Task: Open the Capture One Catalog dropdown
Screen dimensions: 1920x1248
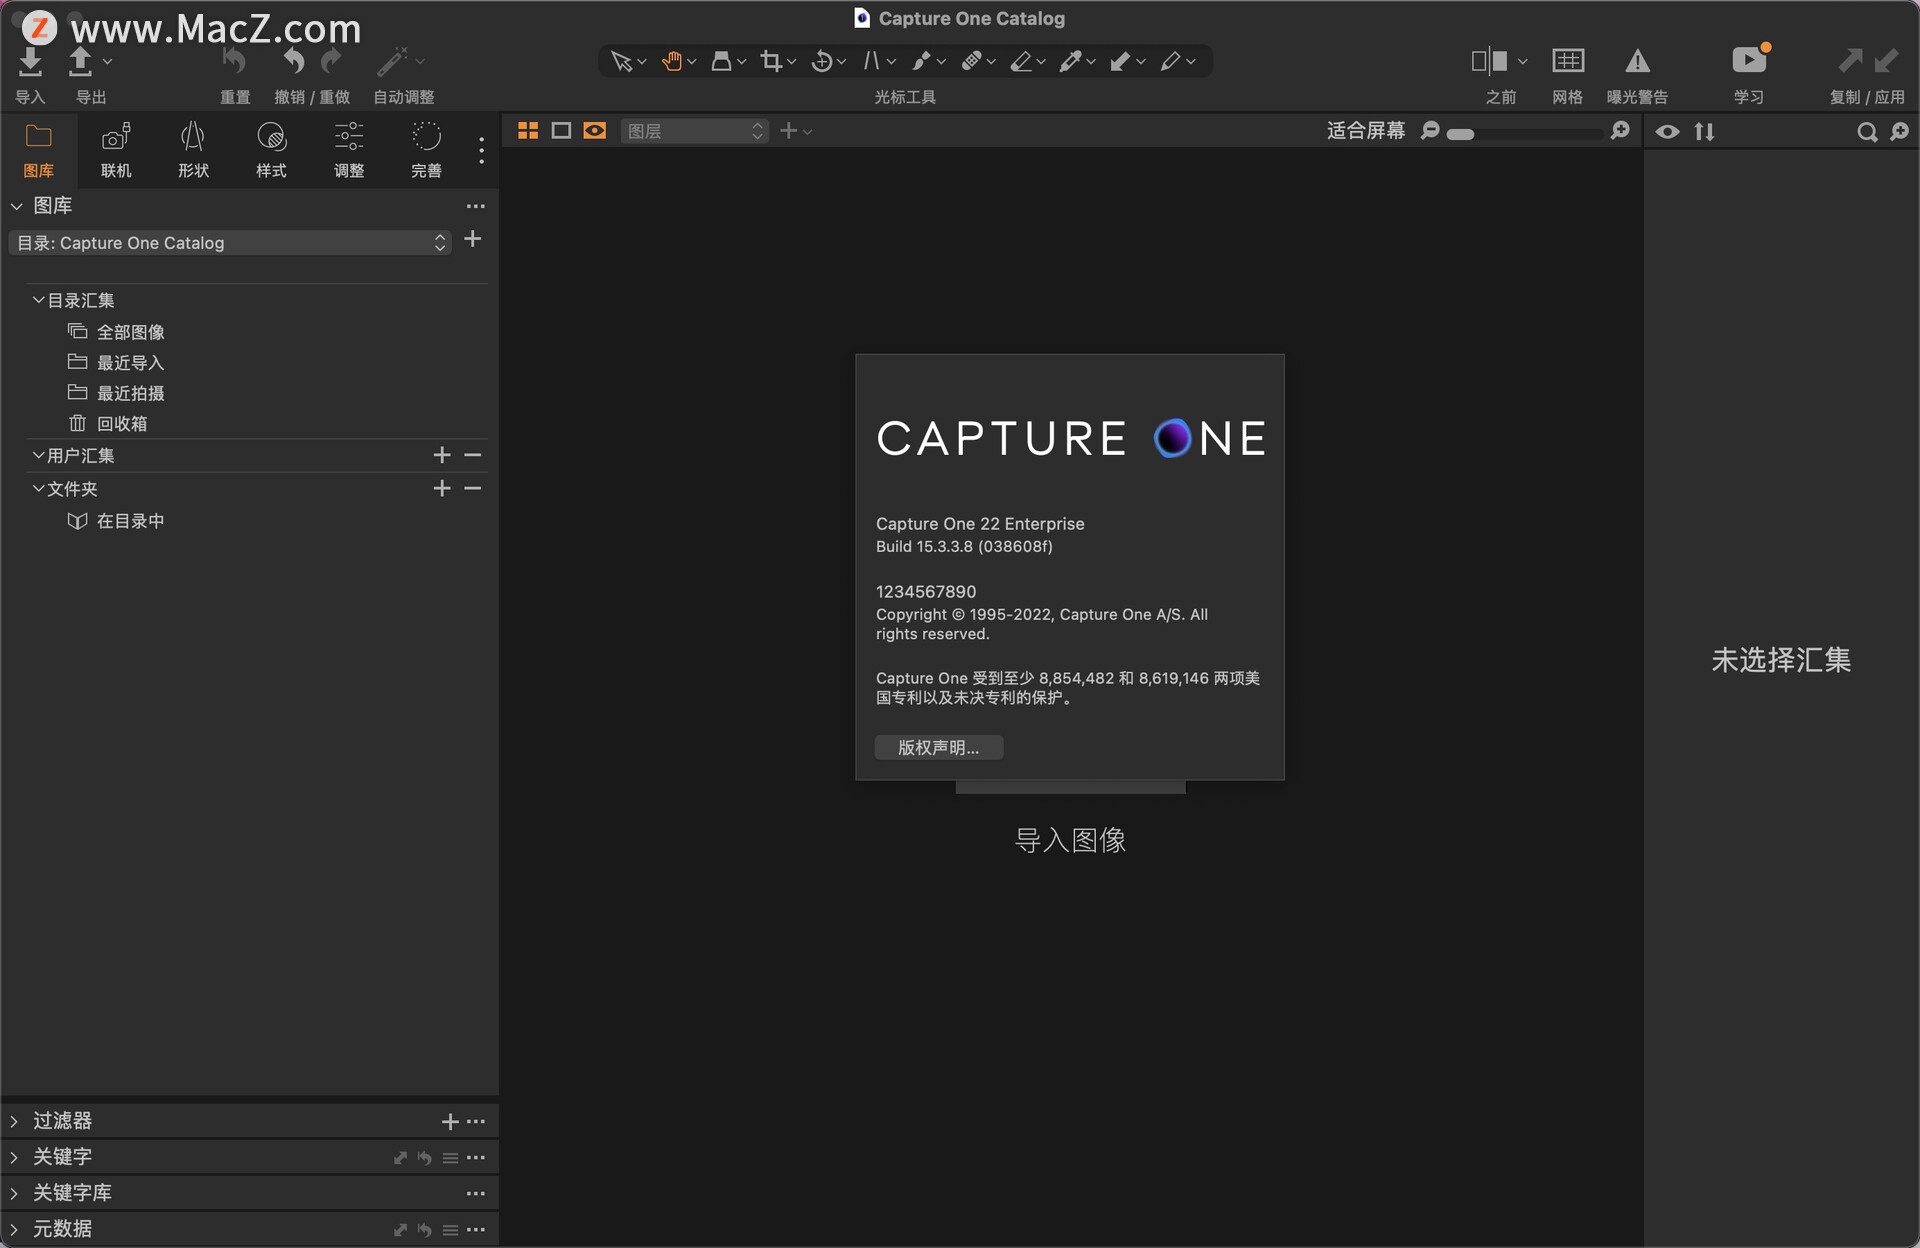Action: (x=230, y=243)
